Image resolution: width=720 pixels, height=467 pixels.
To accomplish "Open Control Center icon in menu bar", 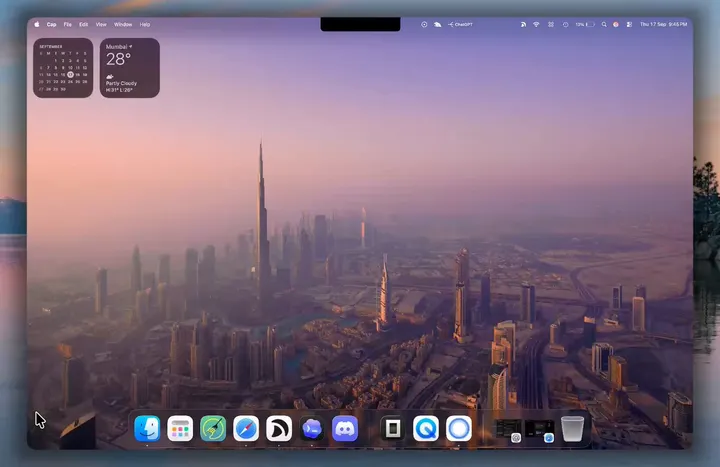I will (x=630, y=24).
